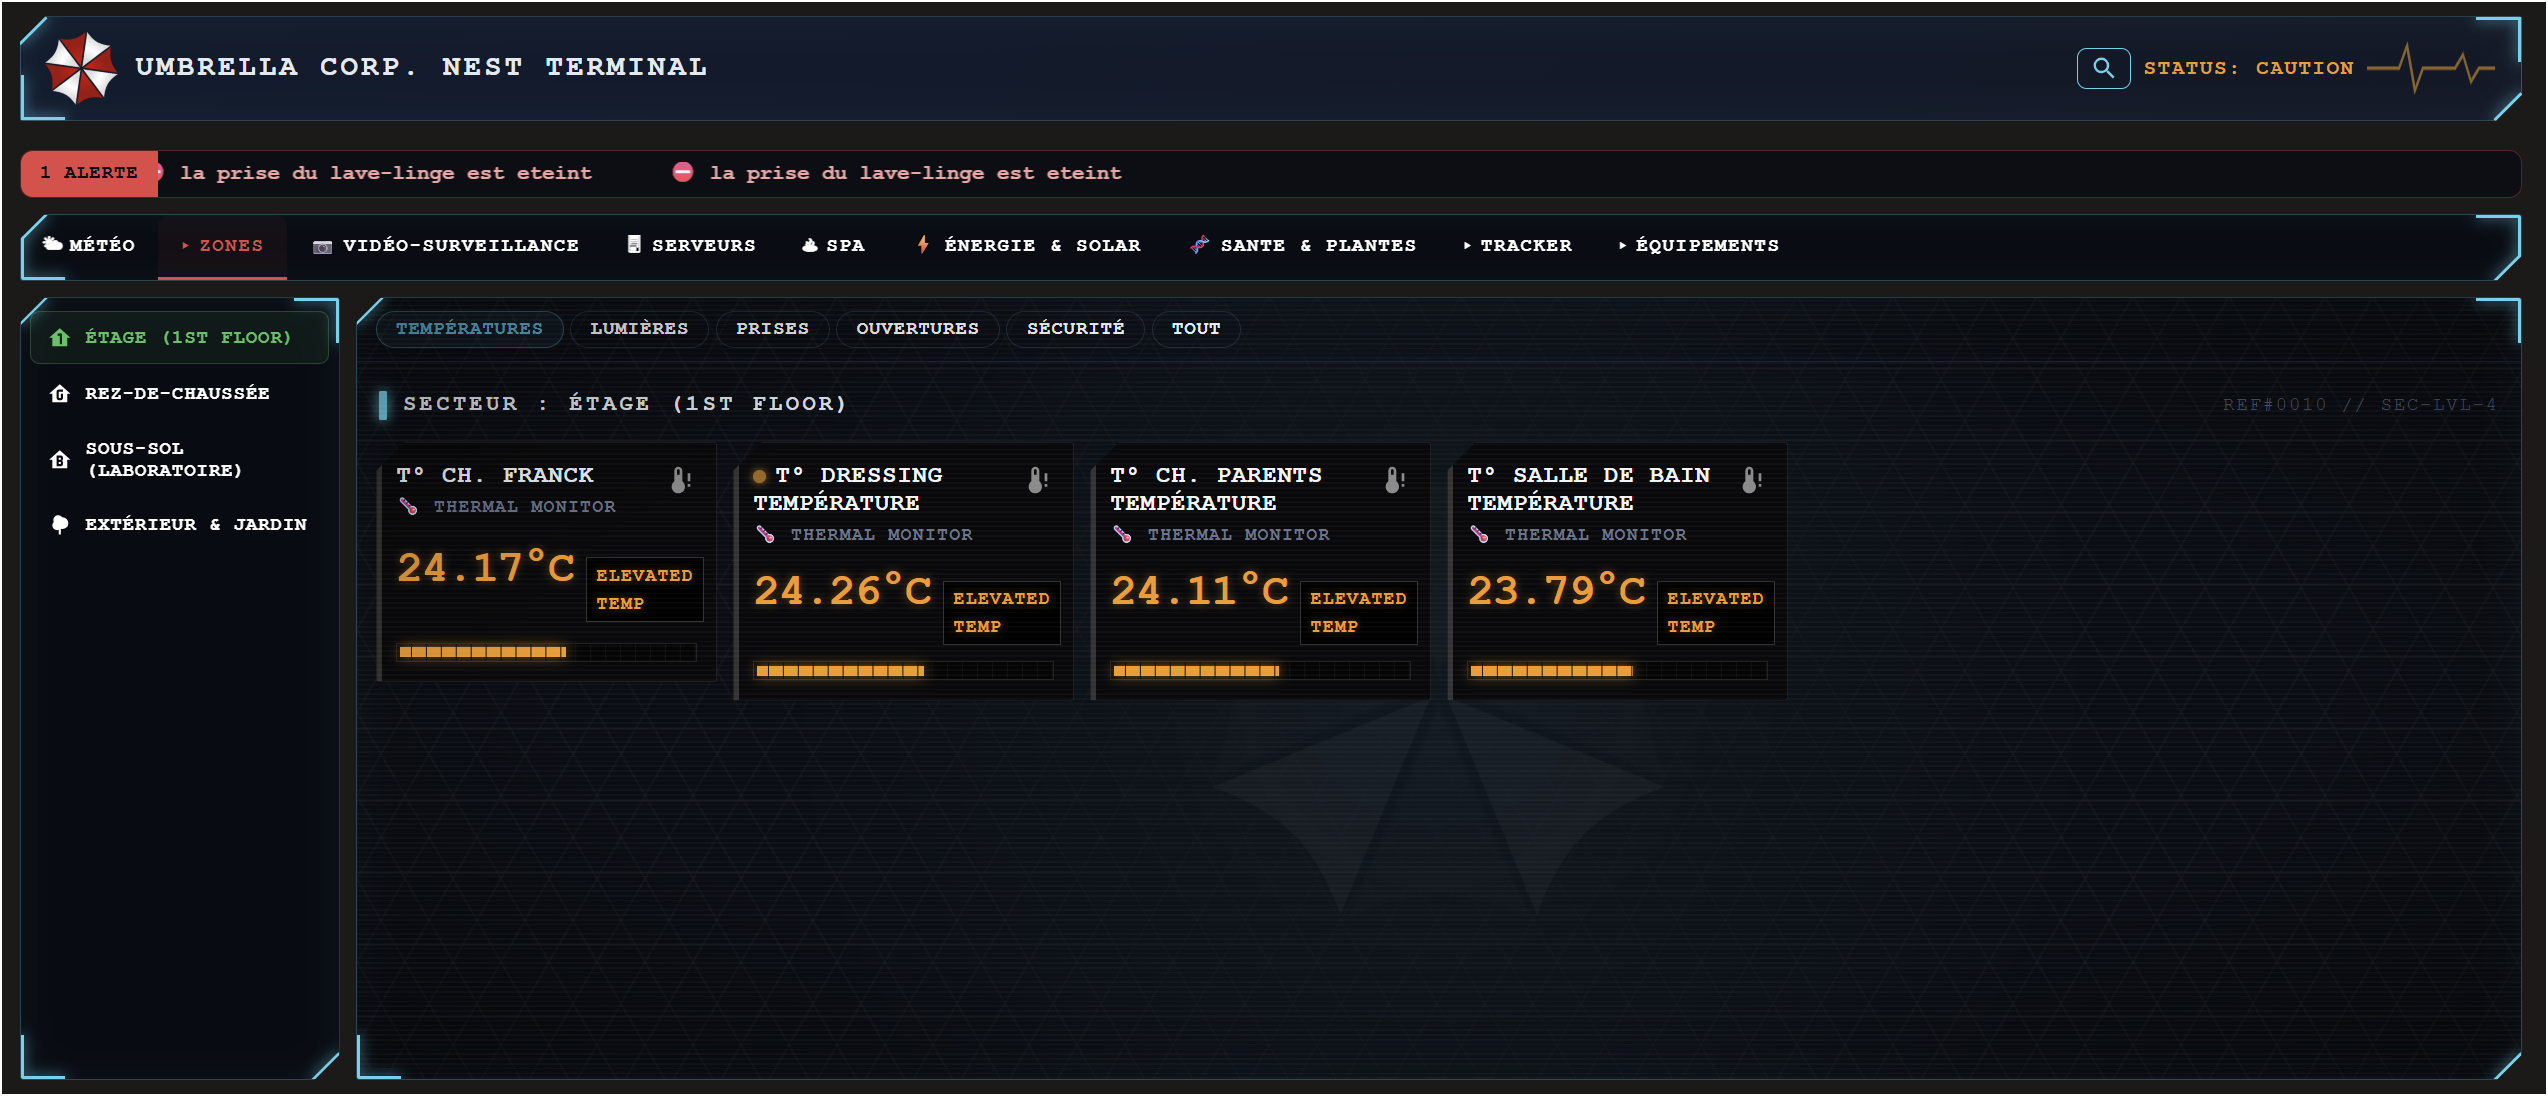Image resolution: width=2548 pixels, height=1096 pixels.
Task: Open Santé & Plantes tab
Action: (1303, 246)
